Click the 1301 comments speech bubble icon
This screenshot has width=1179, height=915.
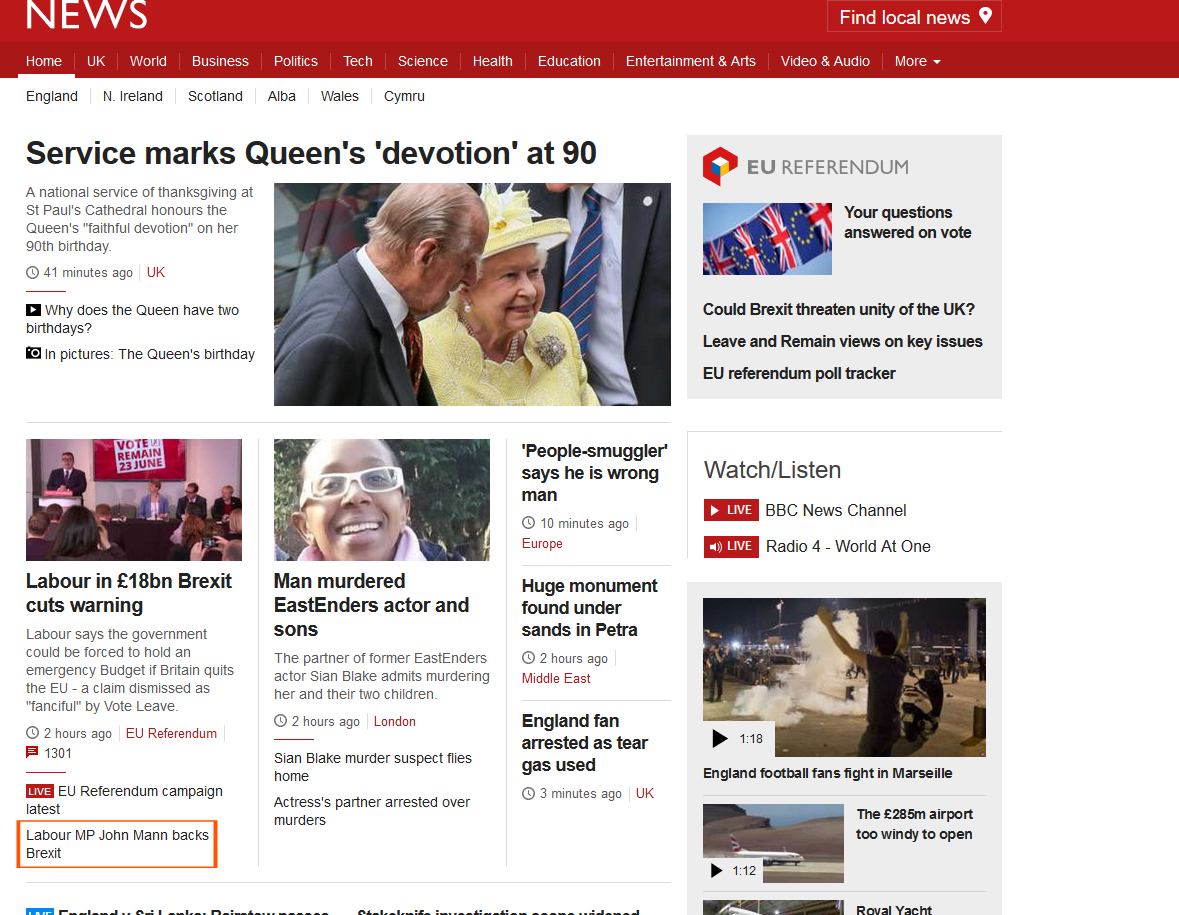click(x=32, y=752)
